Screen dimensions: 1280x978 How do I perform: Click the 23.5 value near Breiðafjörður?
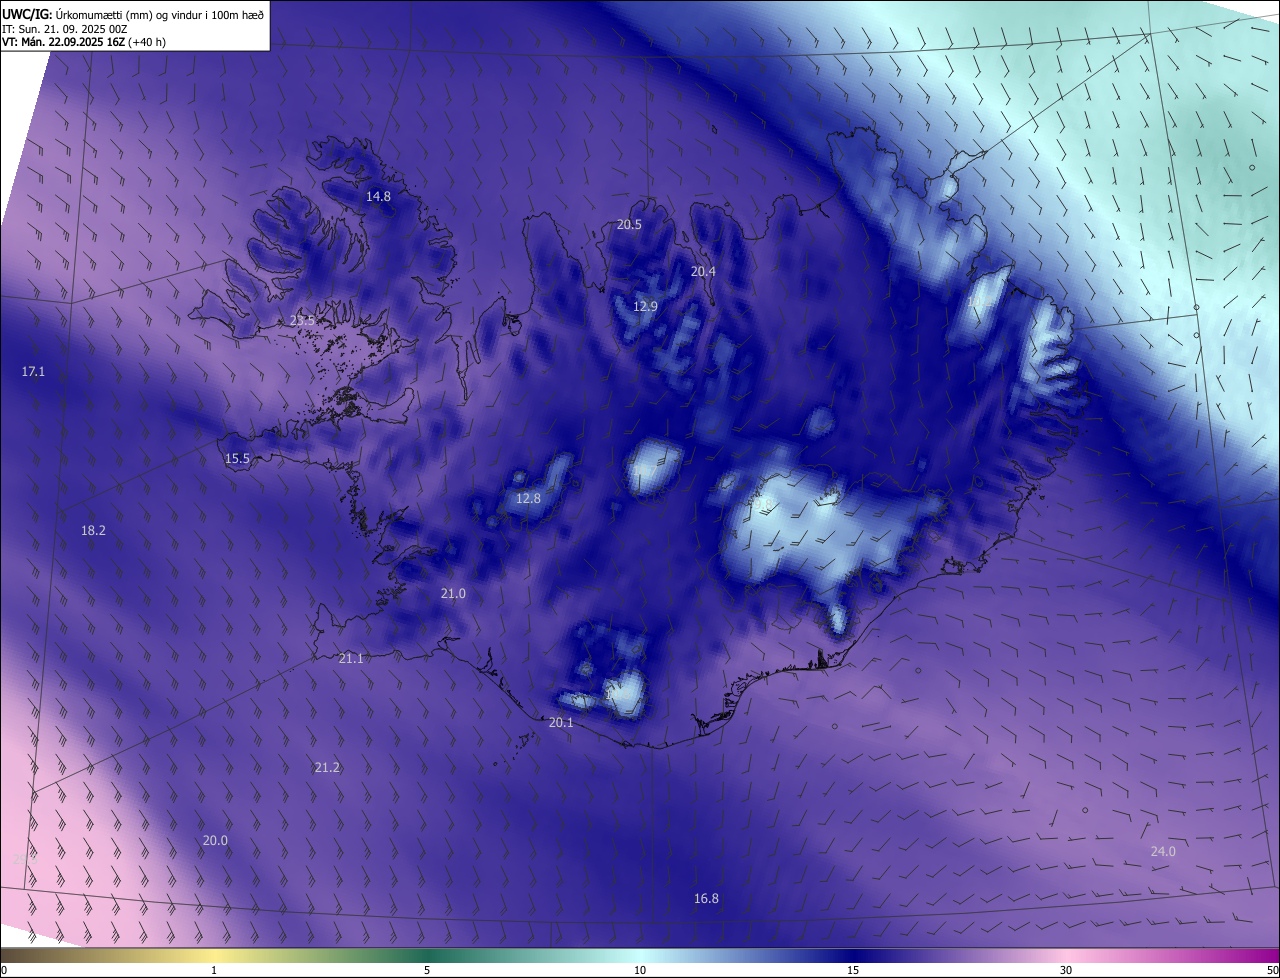pos(302,321)
